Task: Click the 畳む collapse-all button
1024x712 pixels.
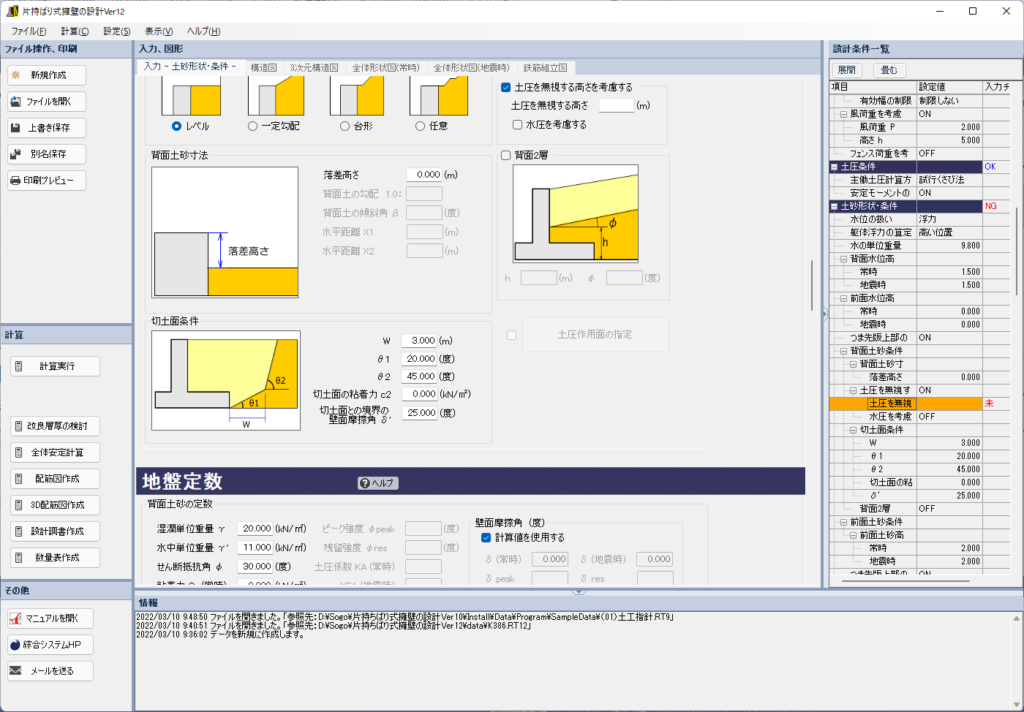Action: coord(889,69)
